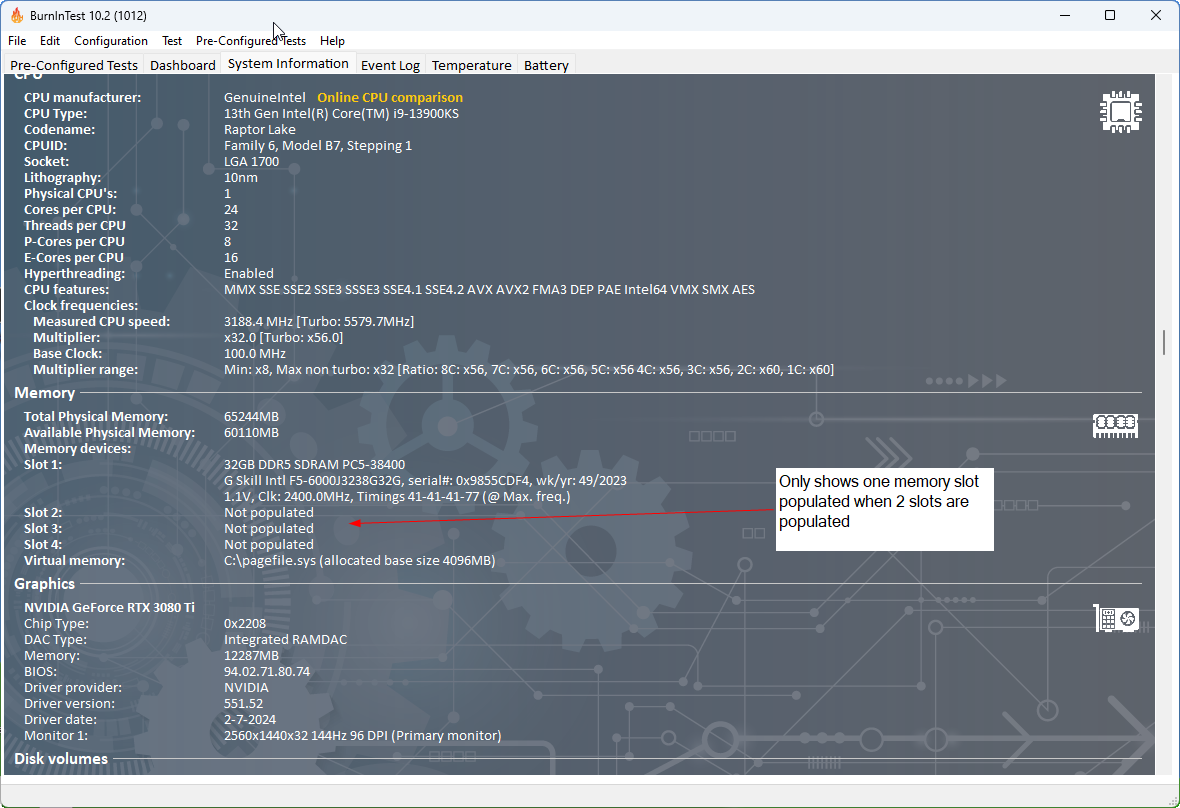The width and height of the screenshot is (1180, 808).
Task: Open the Online CPU comparison link
Action: (x=390, y=97)
